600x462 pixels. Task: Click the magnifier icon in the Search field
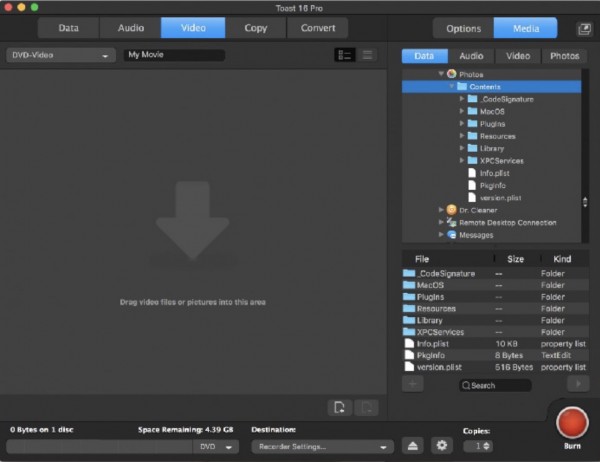click(466, 385)
